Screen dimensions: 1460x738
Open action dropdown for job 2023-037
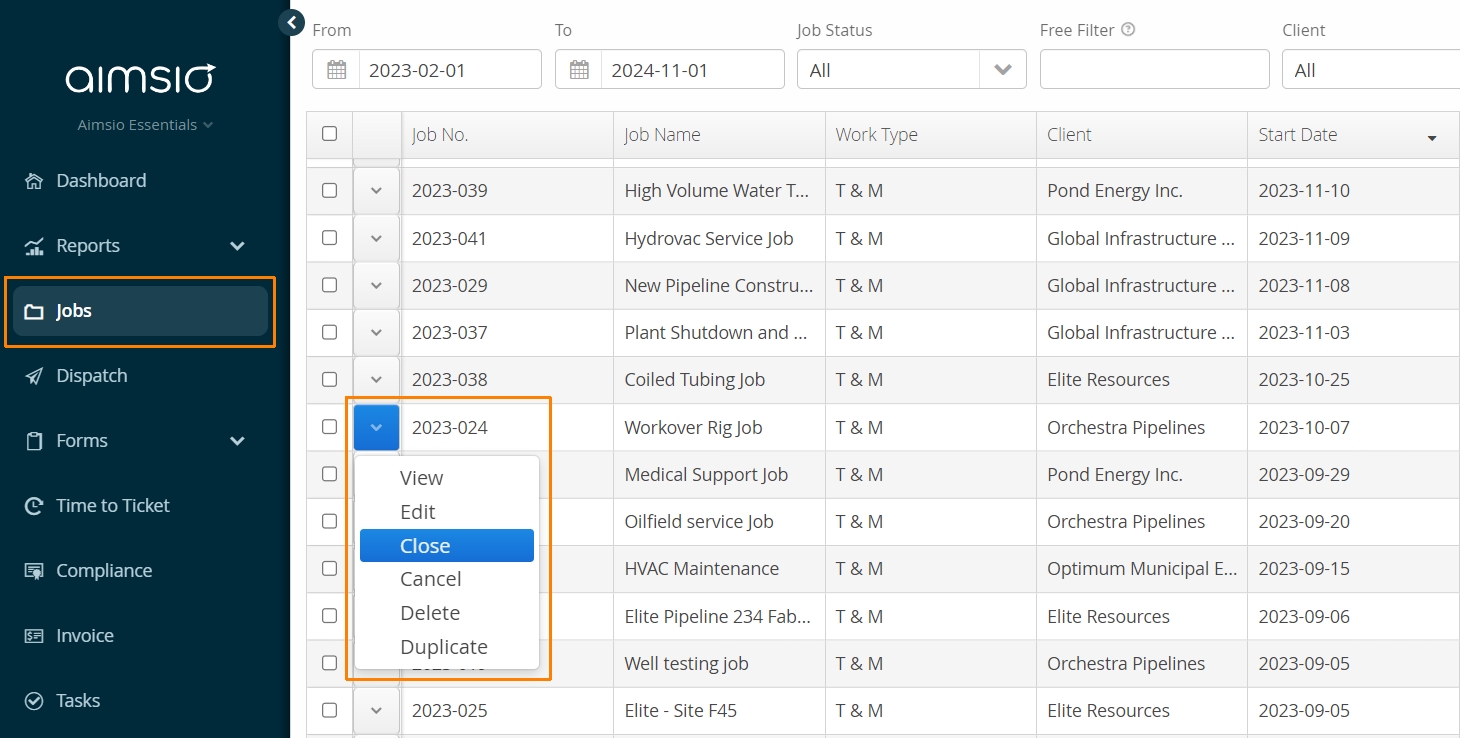click(376, 332)
